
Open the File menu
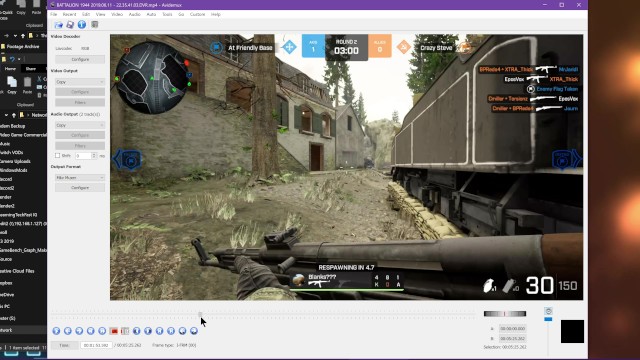coord(54,14)
